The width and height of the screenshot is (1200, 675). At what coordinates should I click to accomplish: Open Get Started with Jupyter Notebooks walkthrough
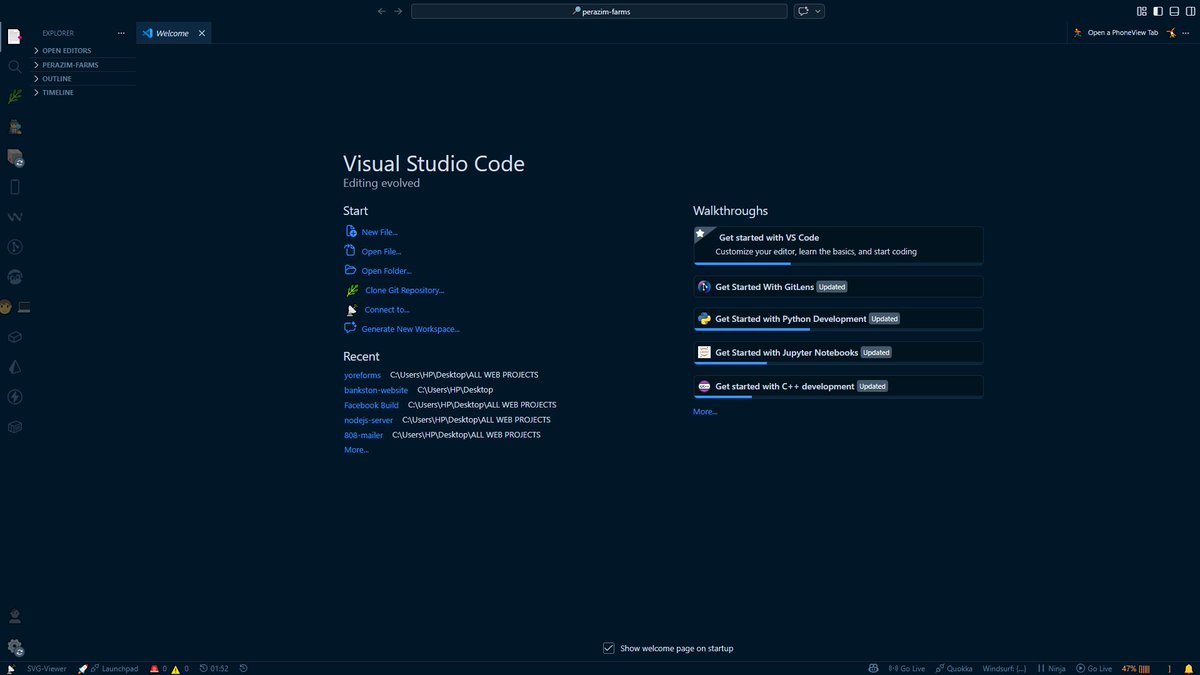[x=838, y=353]
